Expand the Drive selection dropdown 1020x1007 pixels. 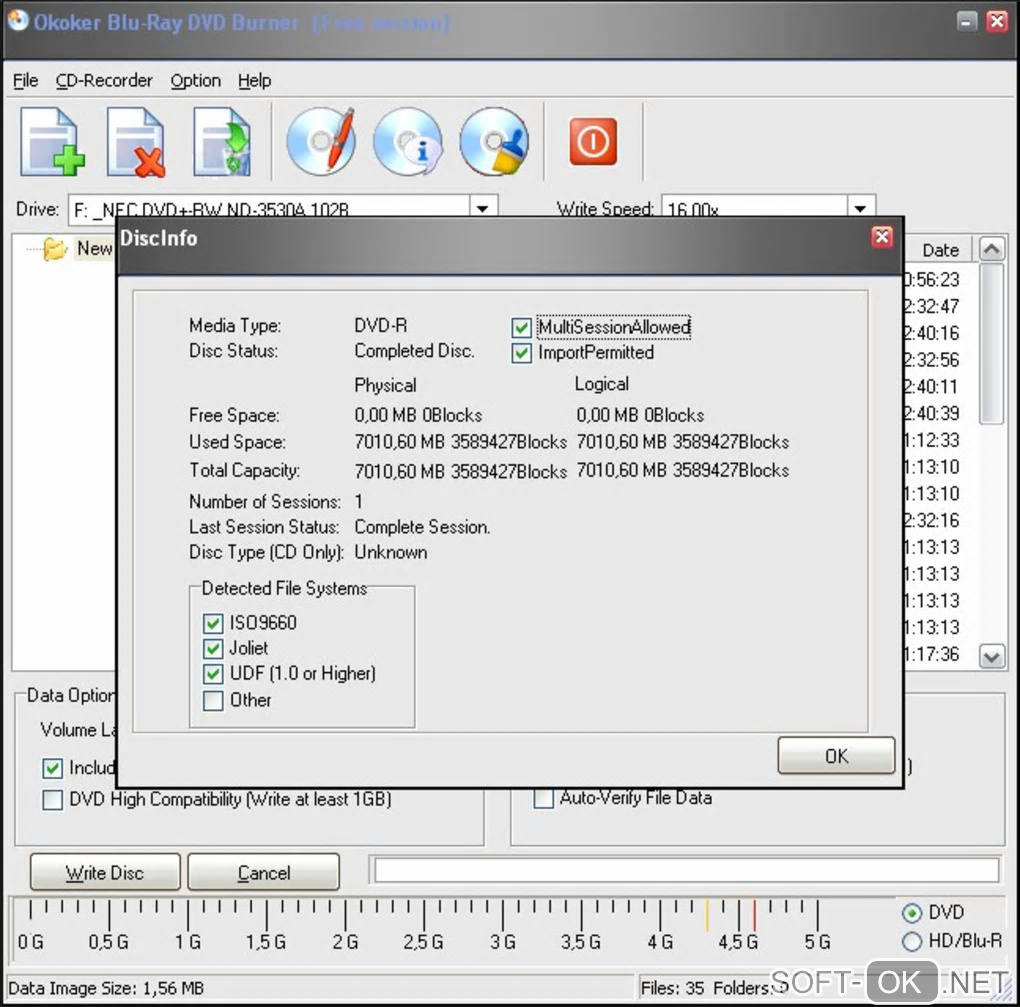[x=483, y=209]
